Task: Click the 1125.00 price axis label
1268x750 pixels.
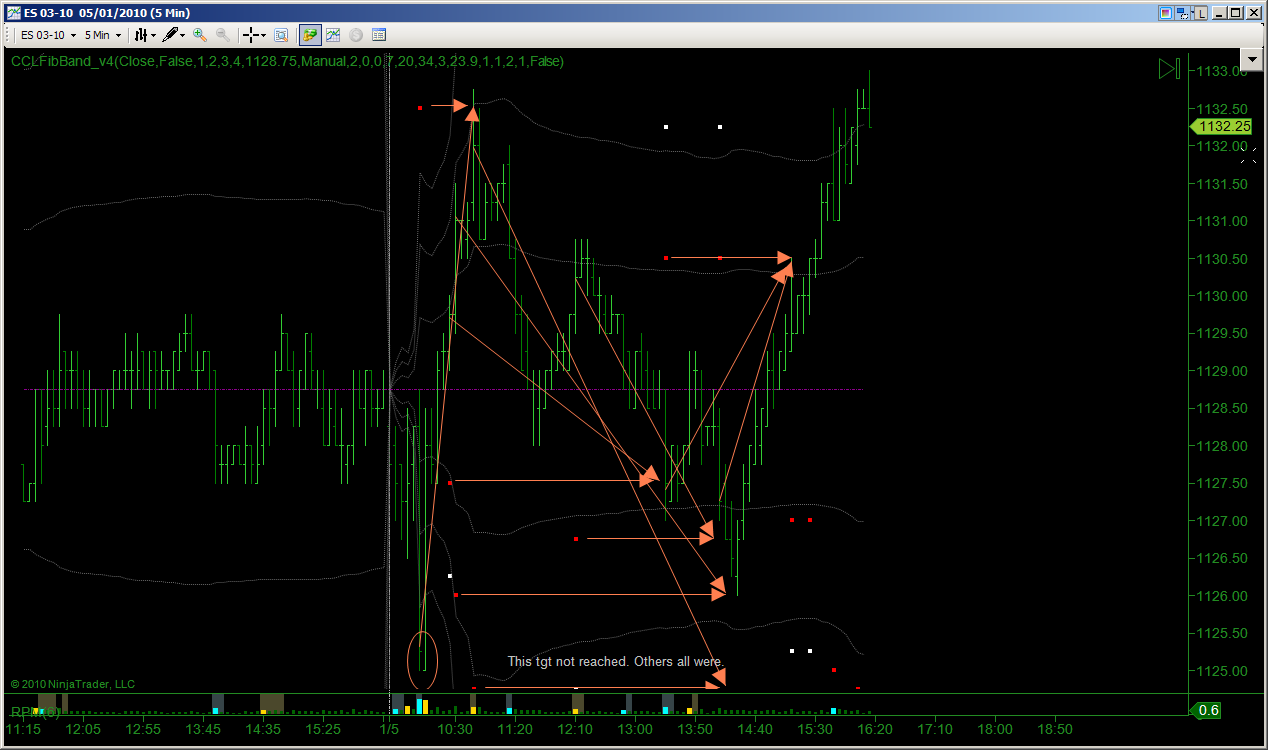Action: click(1224, 671)
